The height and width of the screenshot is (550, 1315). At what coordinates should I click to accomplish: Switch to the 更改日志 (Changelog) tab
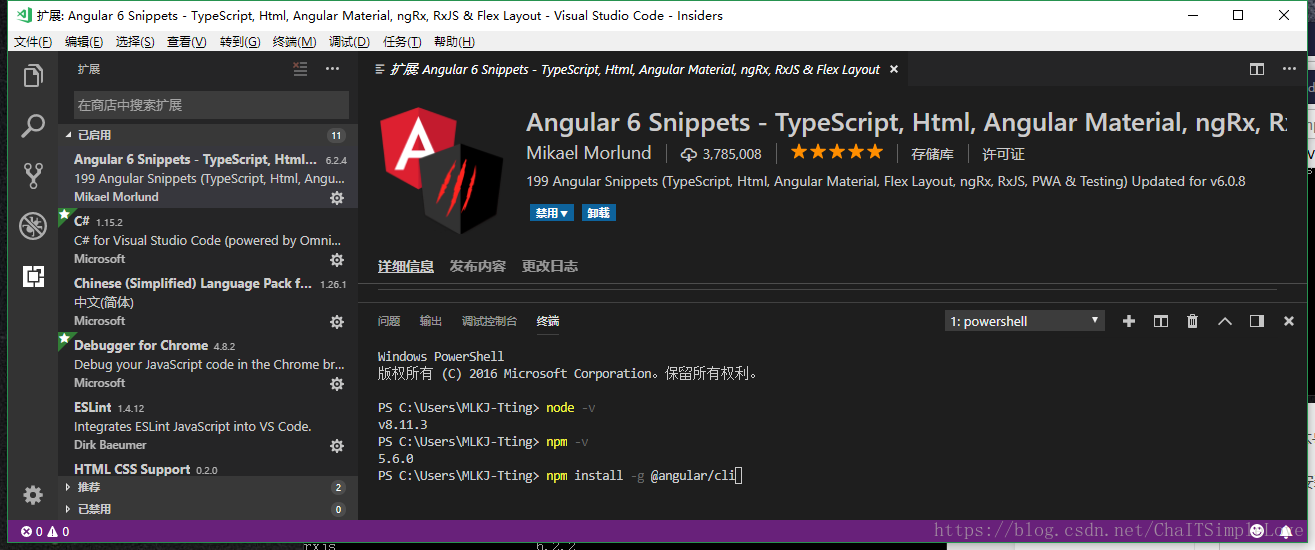[x=550, y=266]
